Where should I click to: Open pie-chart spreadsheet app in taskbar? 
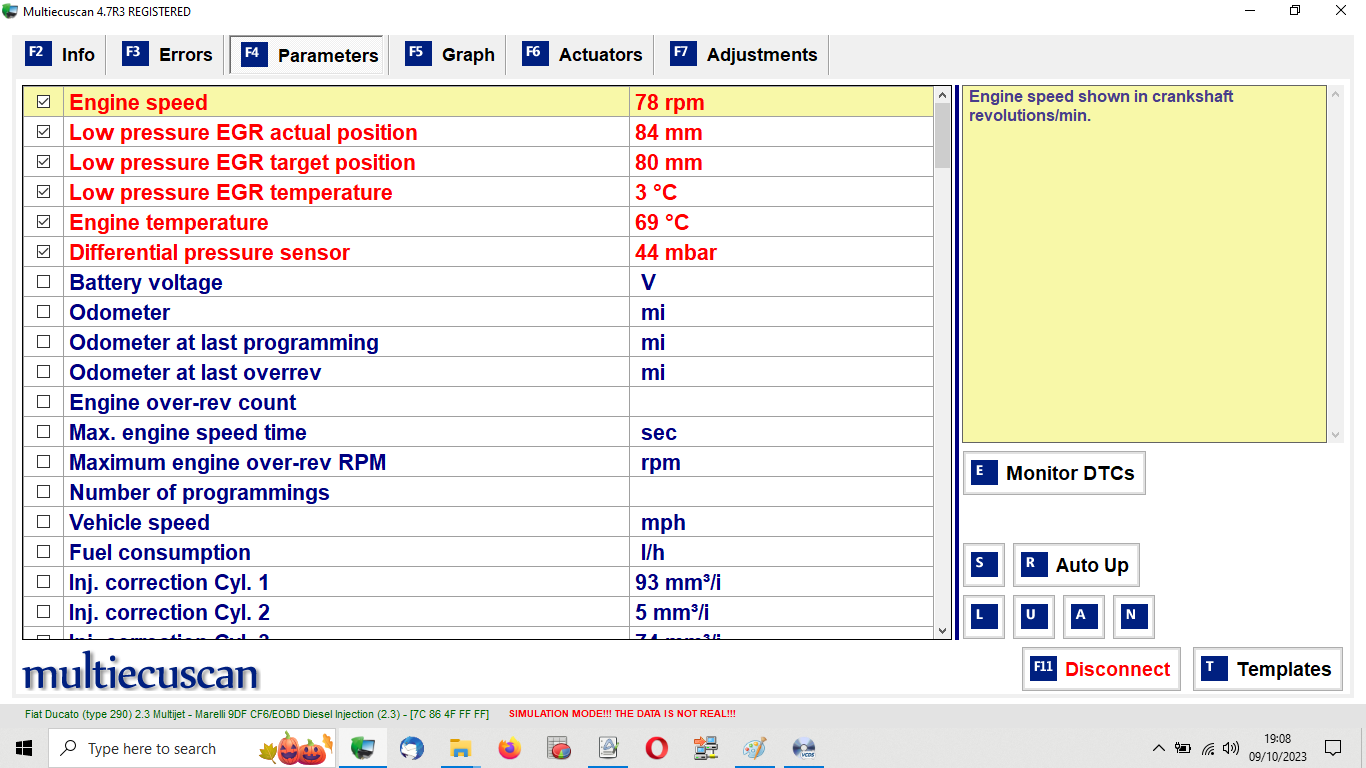[x=558, y=748]
